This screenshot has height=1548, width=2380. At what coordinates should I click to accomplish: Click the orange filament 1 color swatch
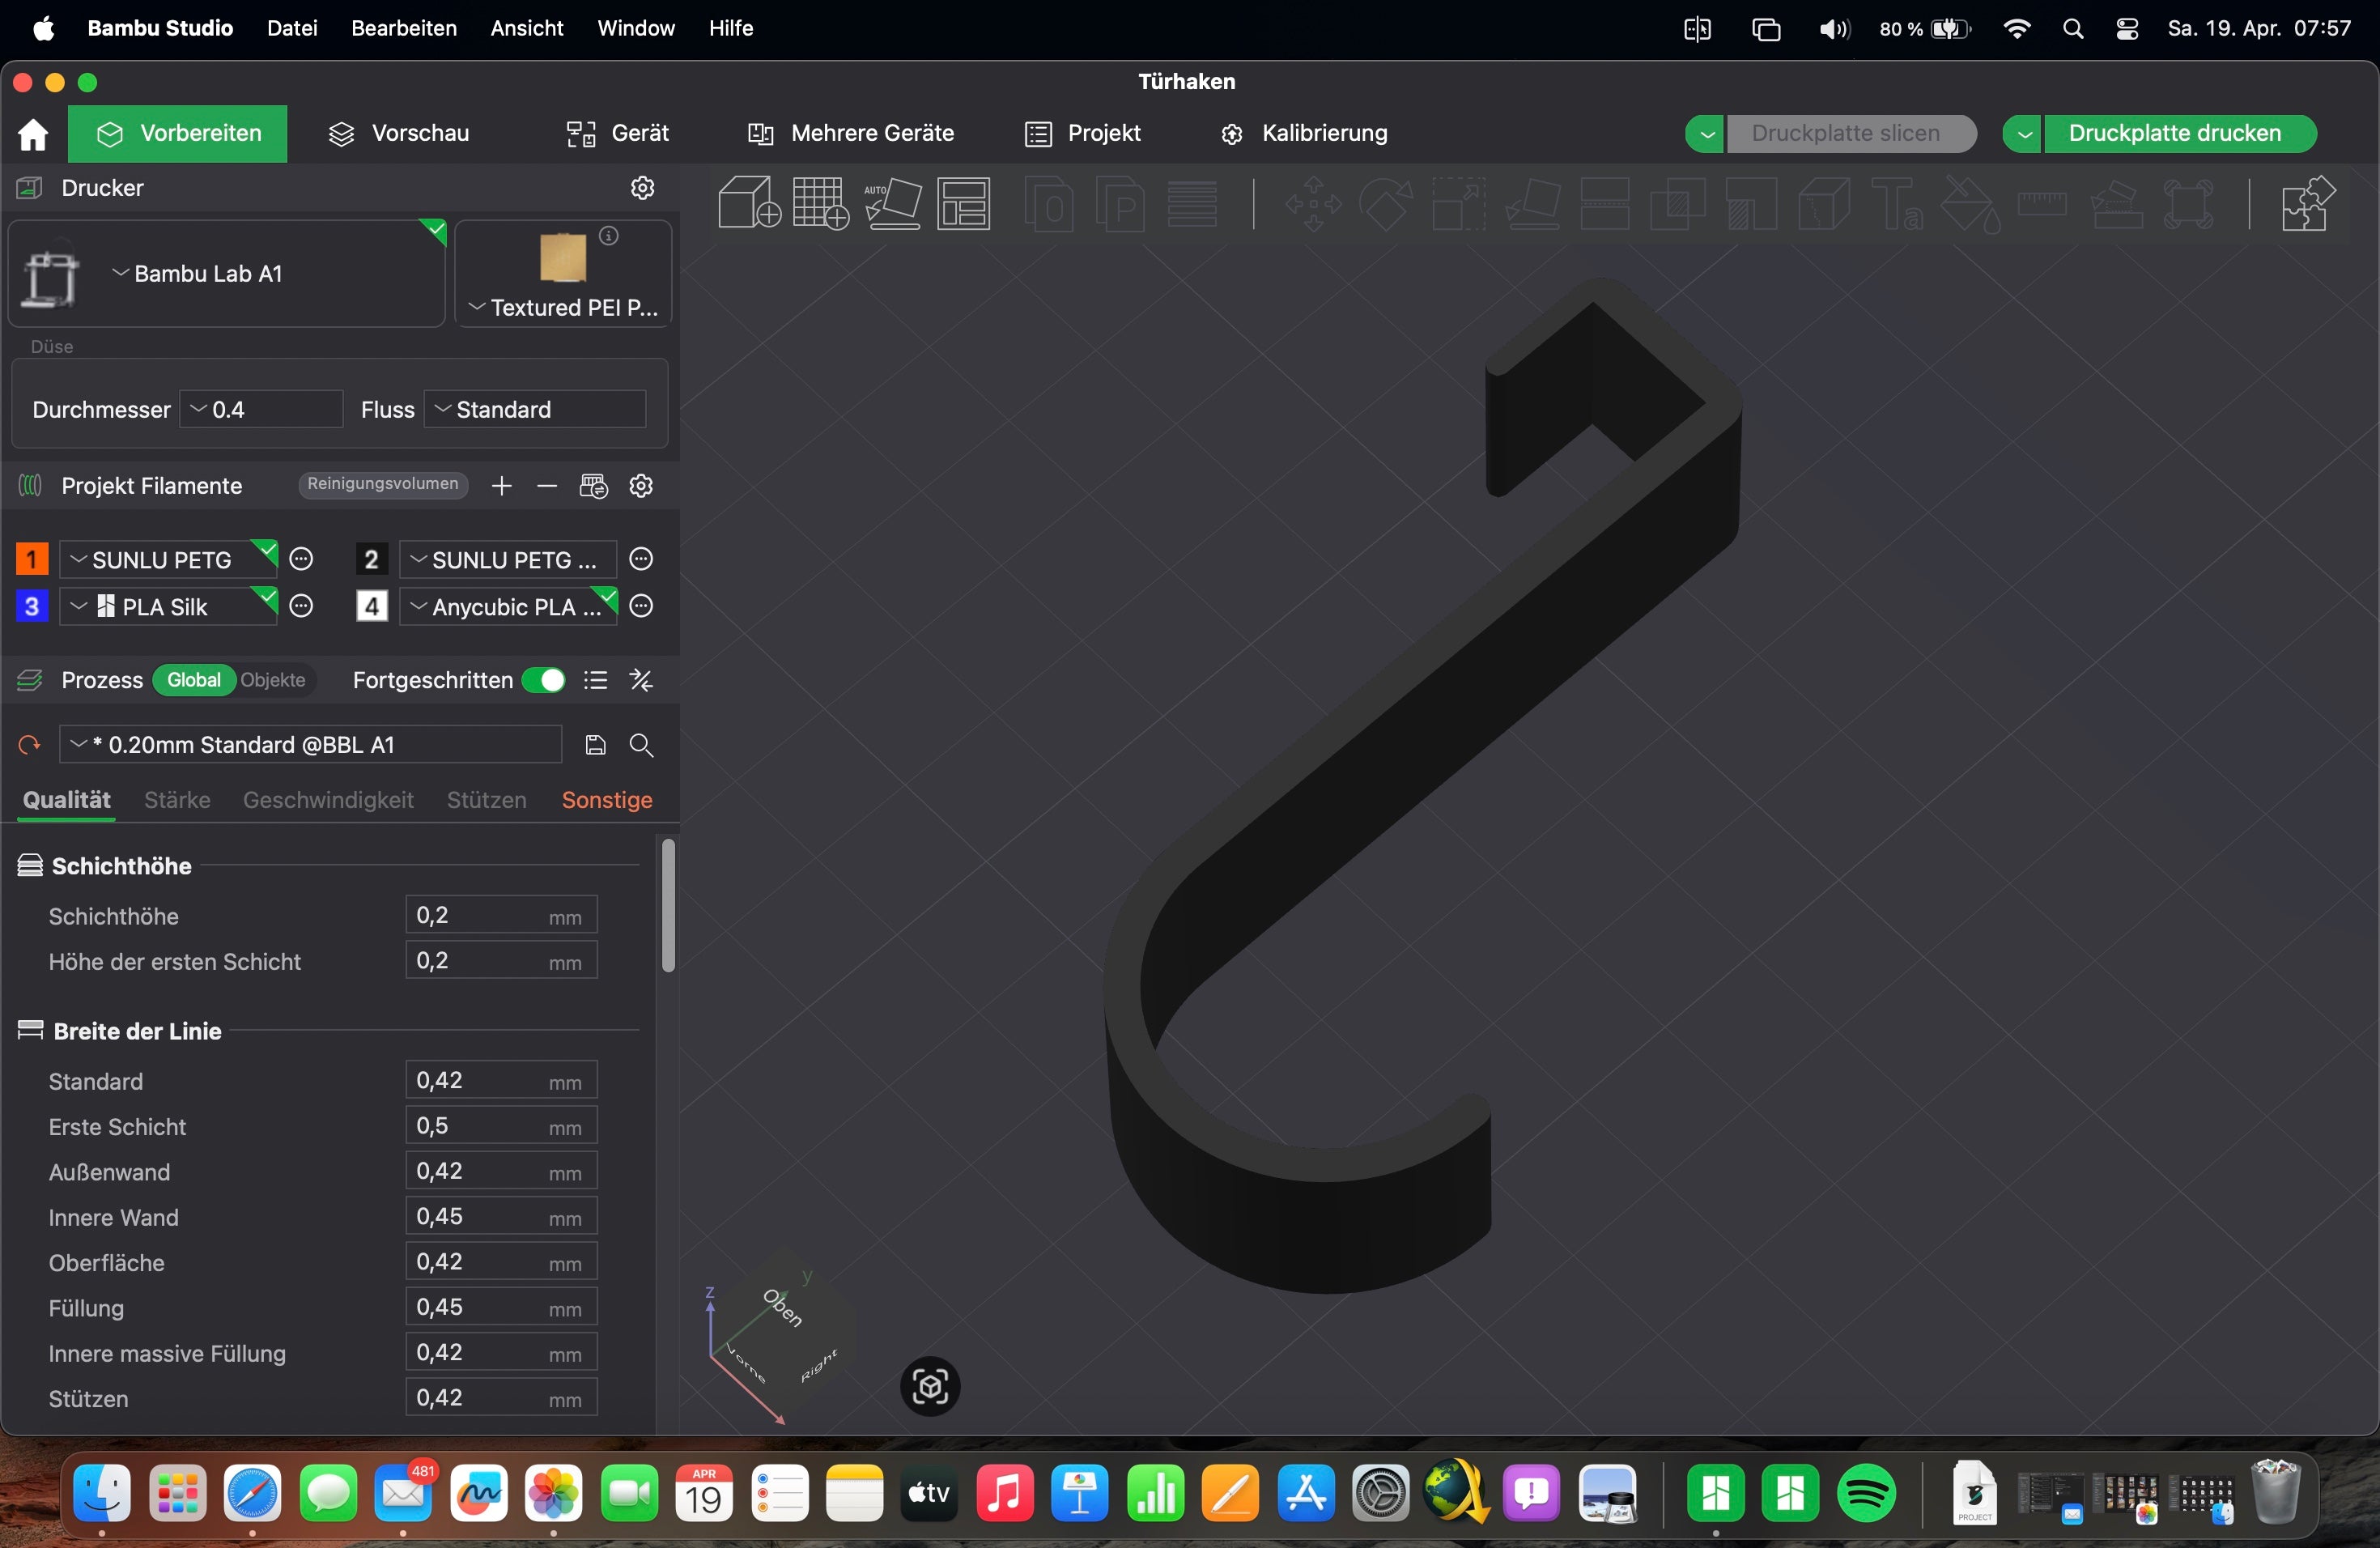pos(31,559)
